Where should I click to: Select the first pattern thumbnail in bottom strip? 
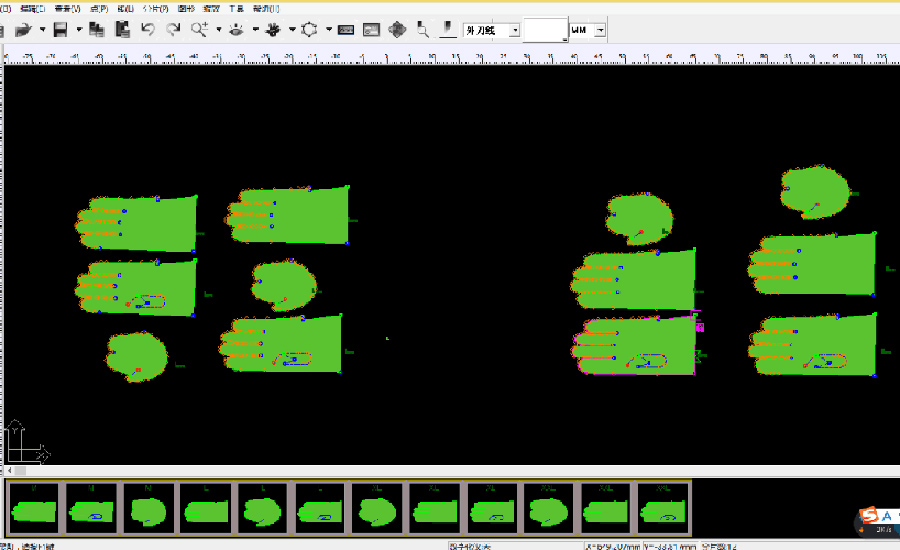(x=34, y=510)
